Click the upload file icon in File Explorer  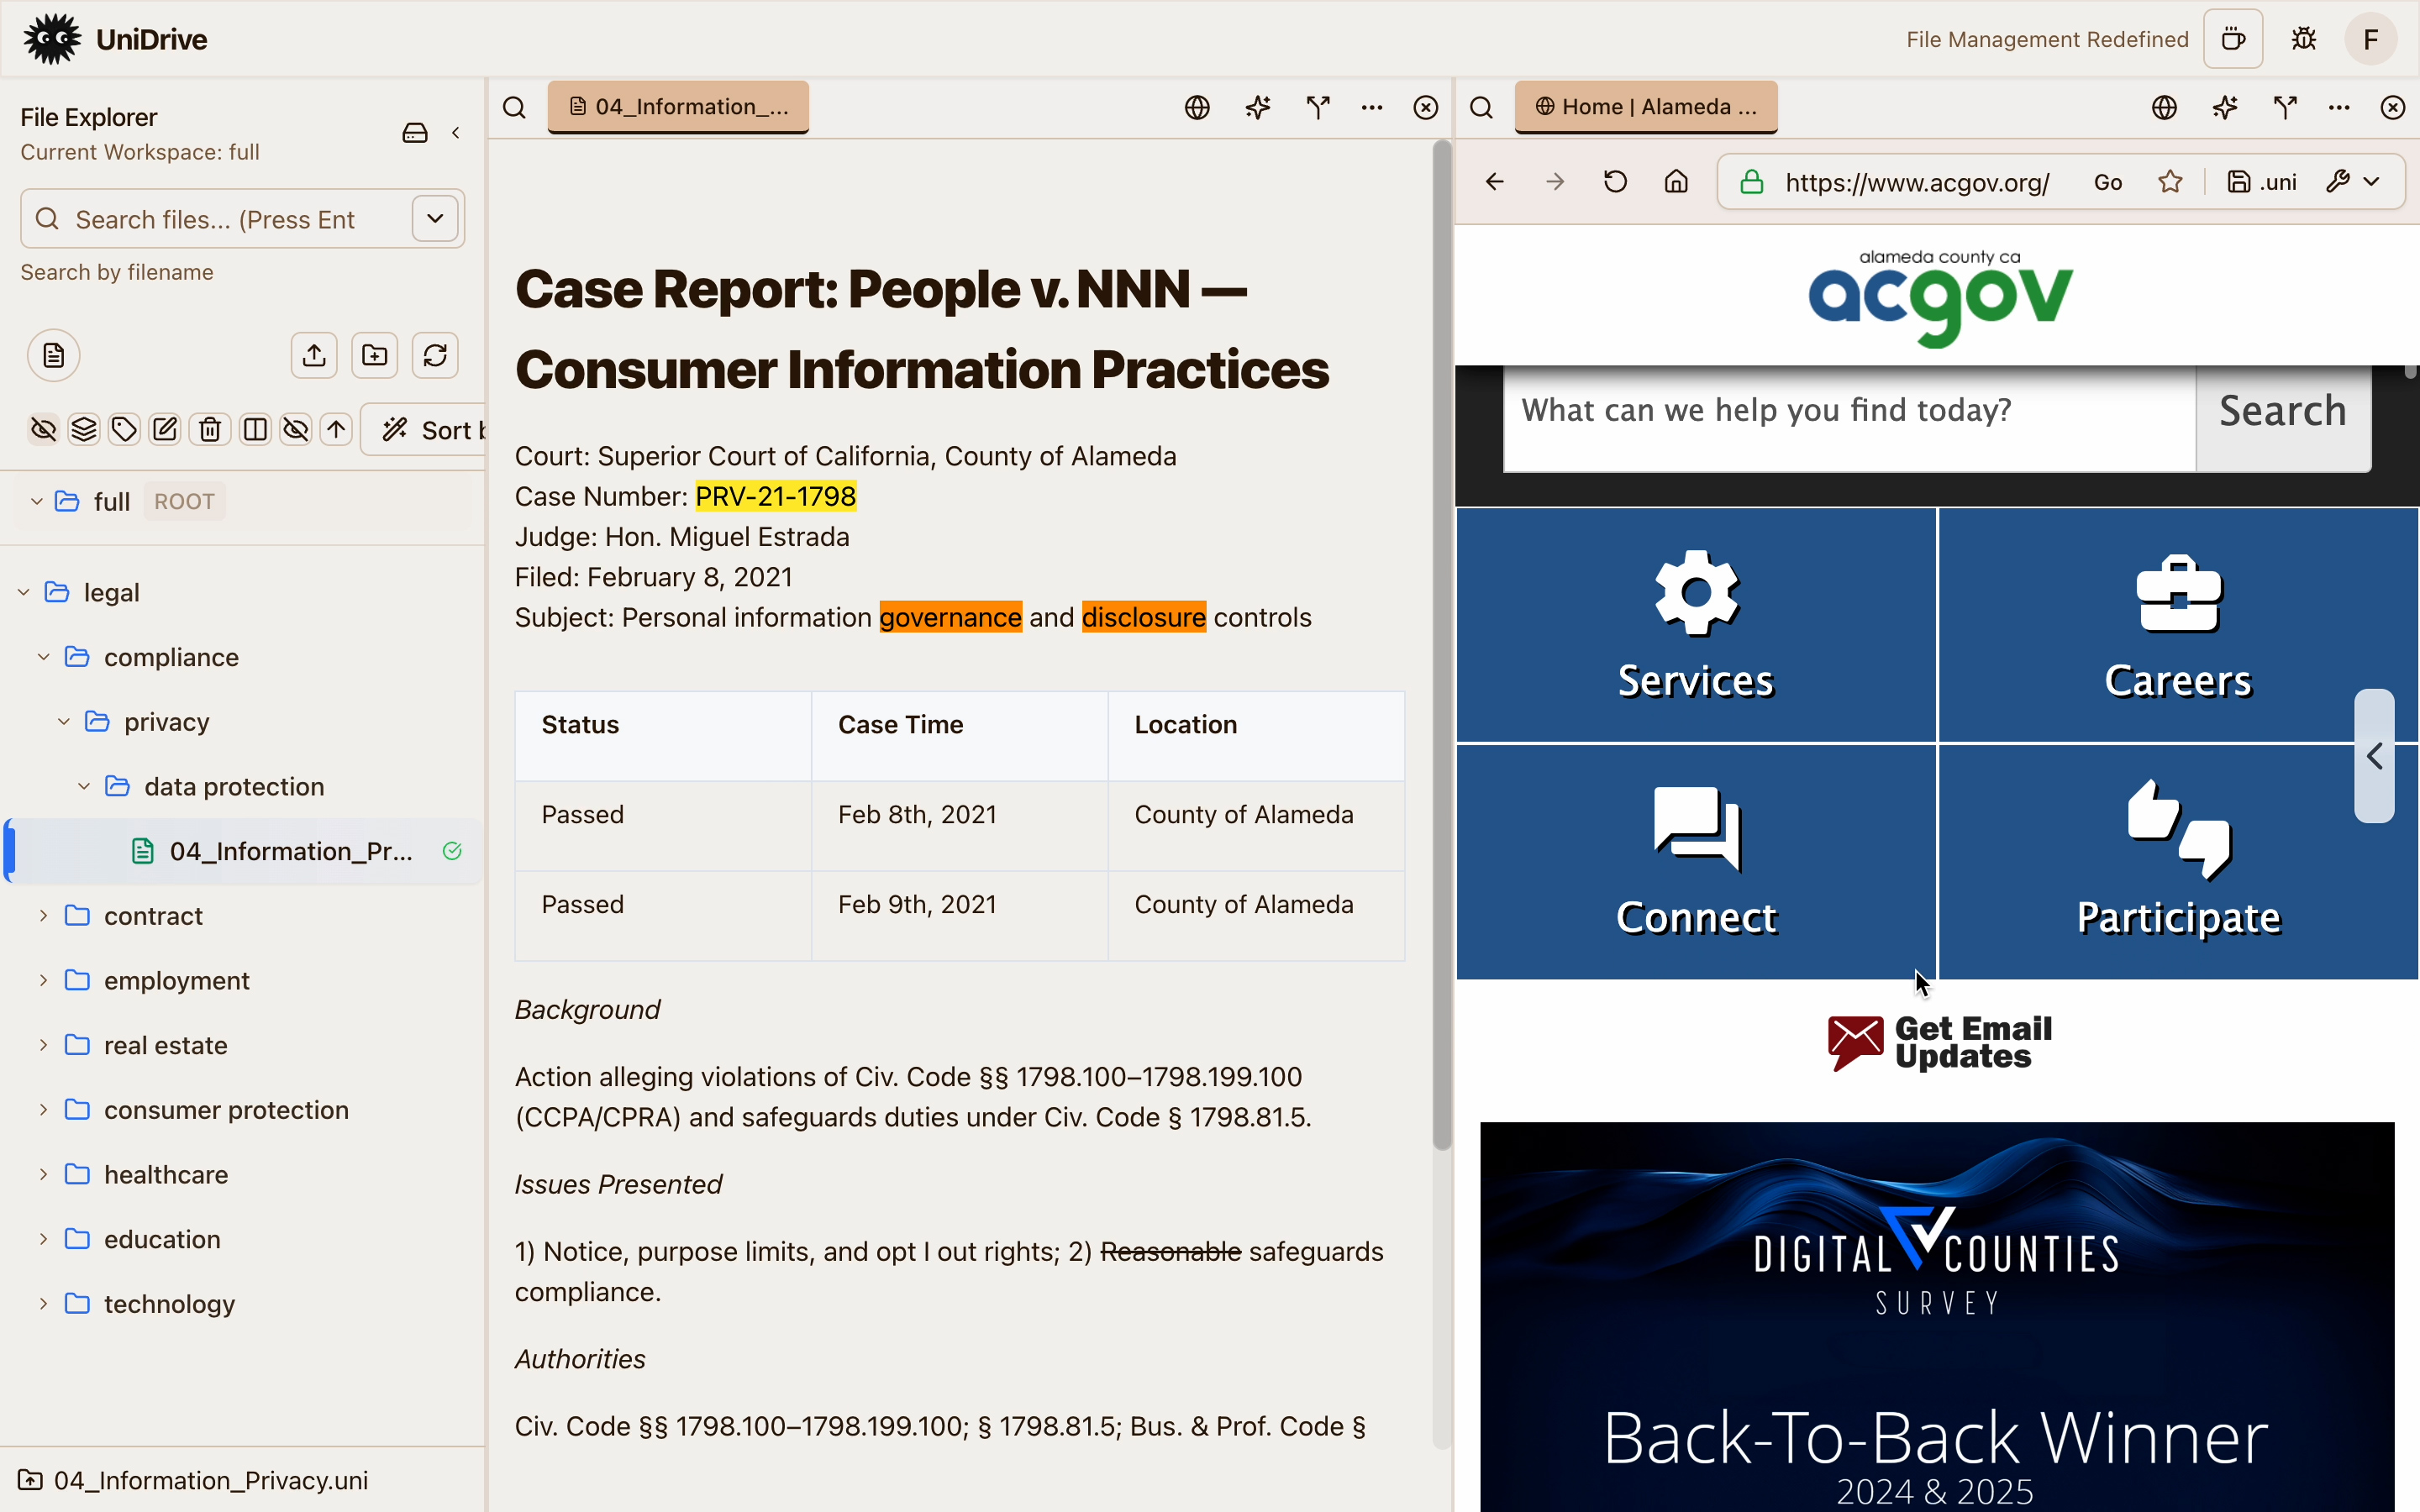[x=314, y=355]
